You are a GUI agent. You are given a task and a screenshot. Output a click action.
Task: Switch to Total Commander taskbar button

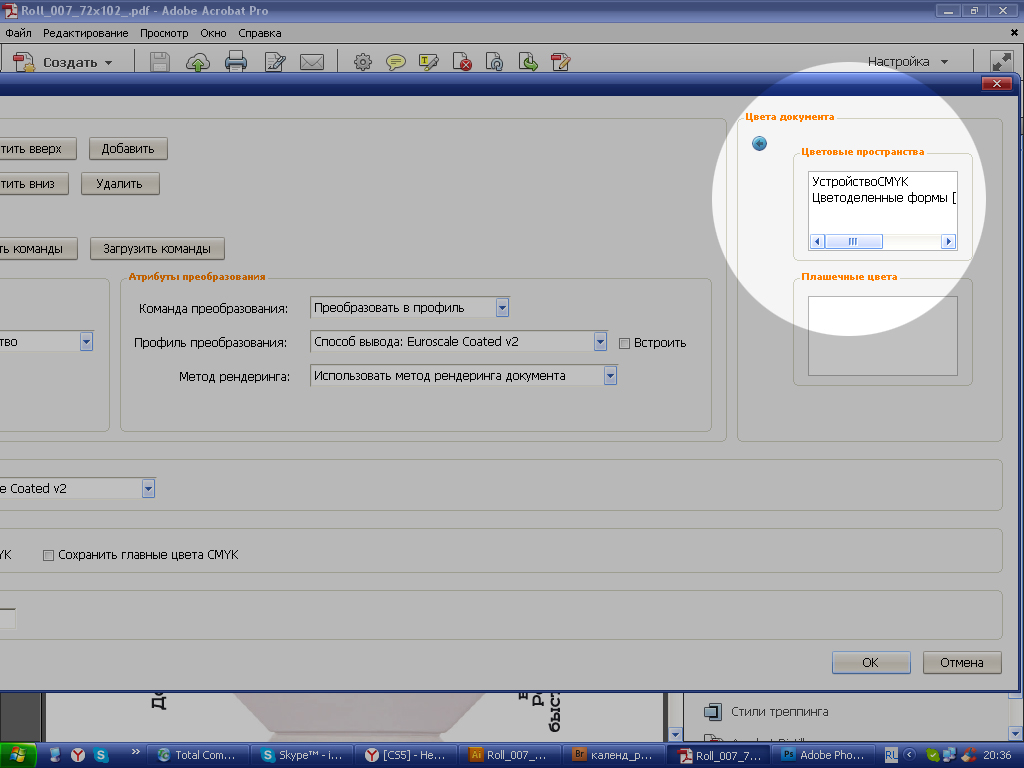point(198,755)
